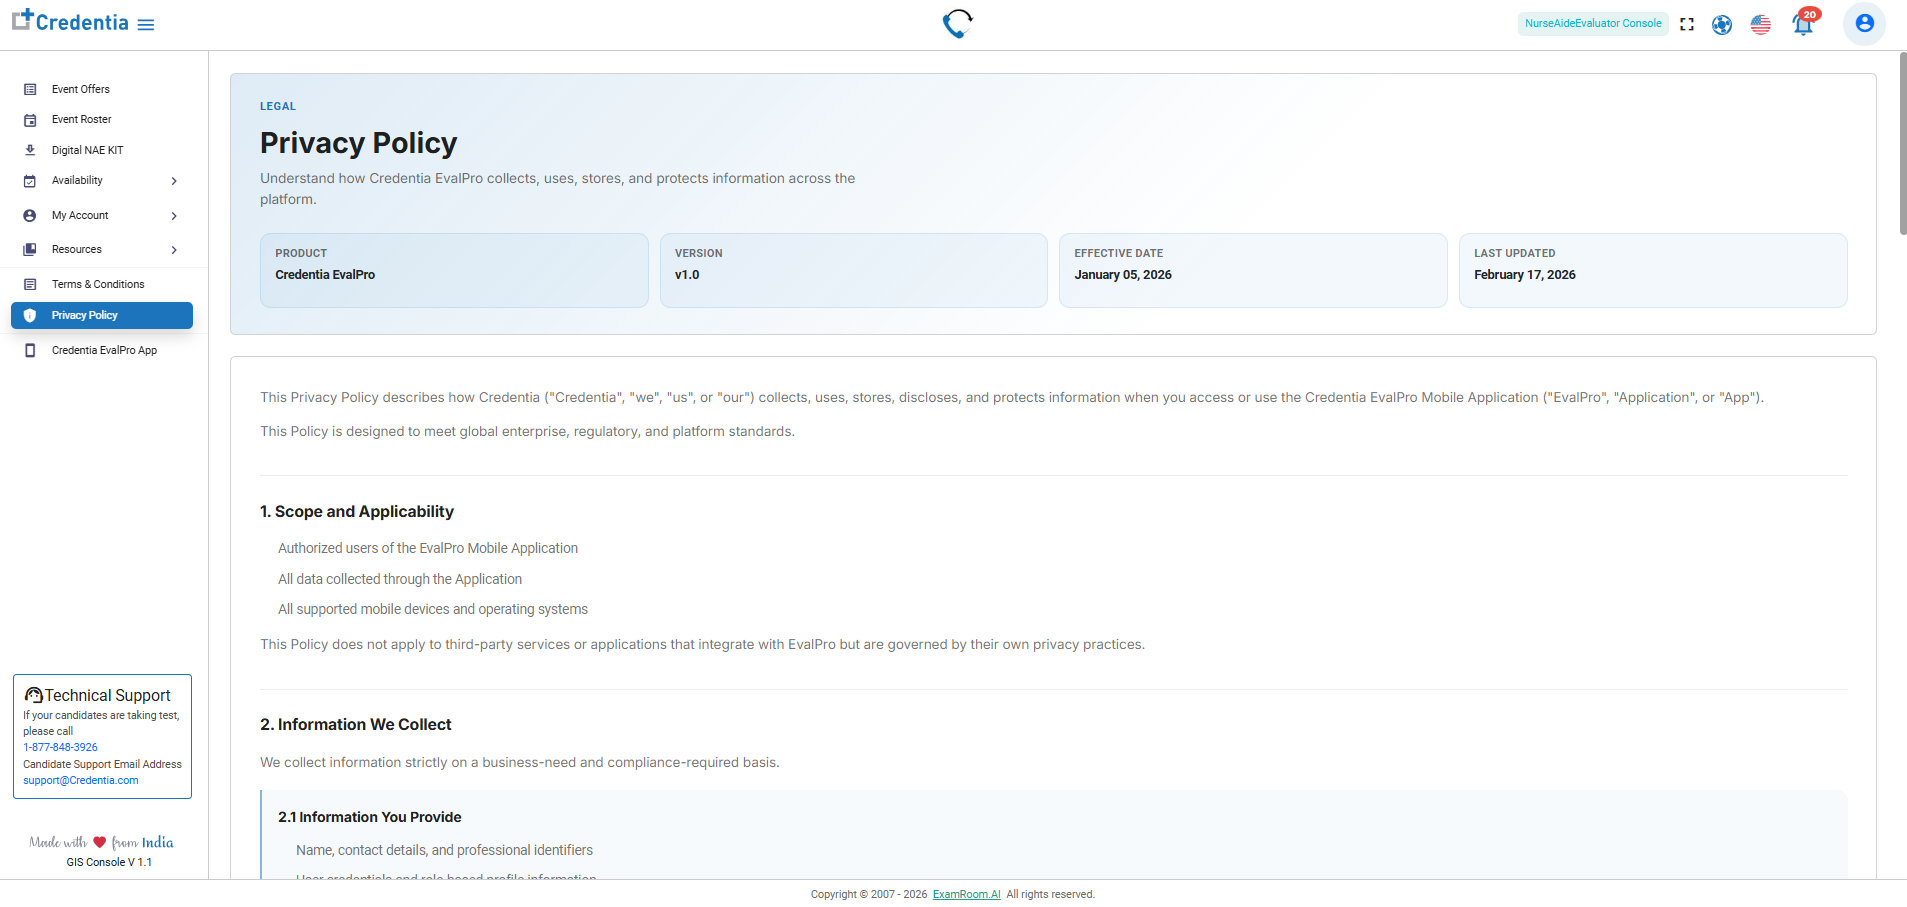Viewport: 1907px width, 907px height.
Task: Click the Resources library icon
Action: [30, 250]
